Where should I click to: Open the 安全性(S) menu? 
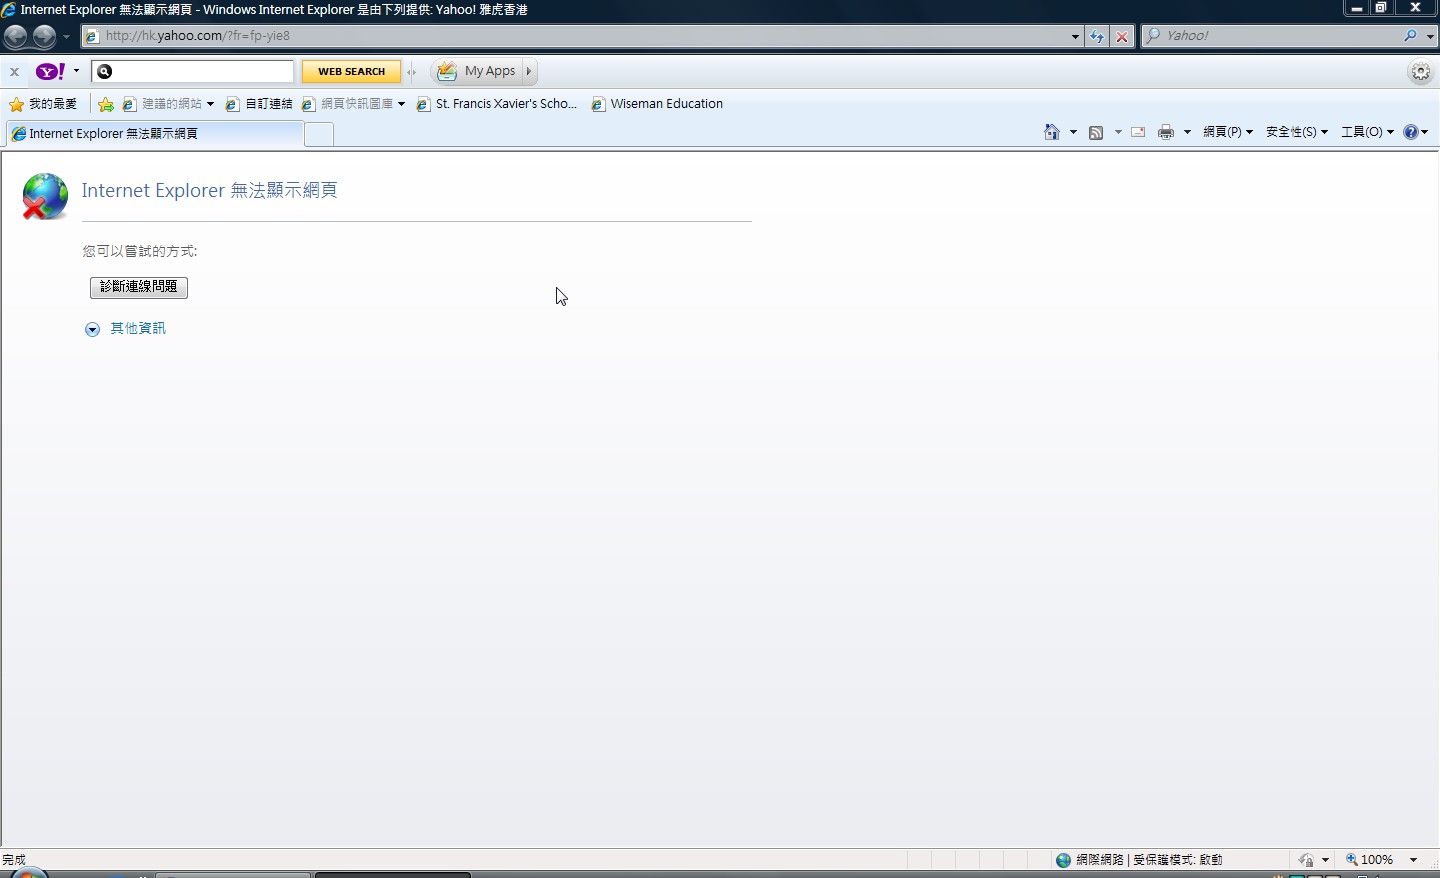pyautogui.click(x=1297, y=132)
